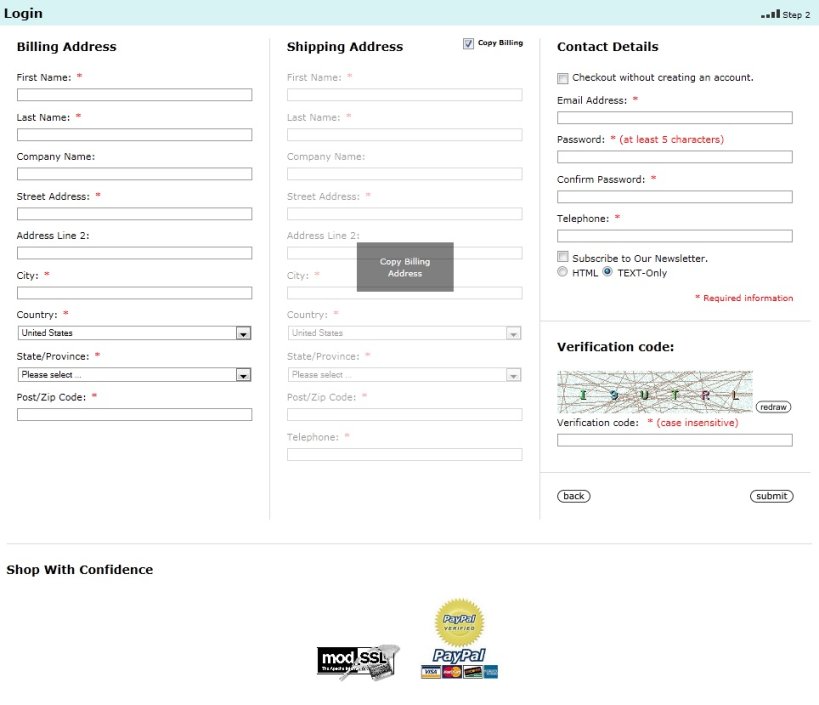Select the HTML newsletter radio button

[562, 271]
